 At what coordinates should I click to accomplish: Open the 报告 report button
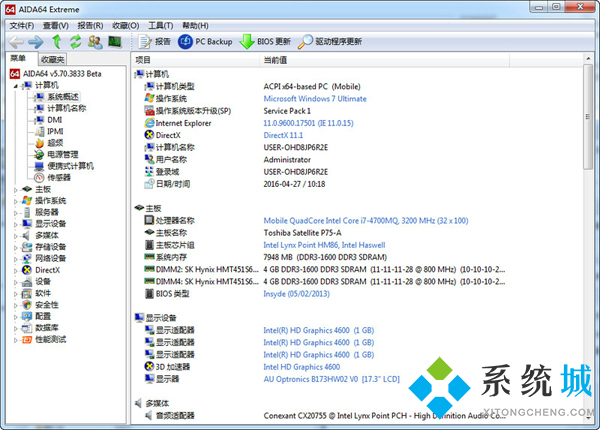point(154,41)
